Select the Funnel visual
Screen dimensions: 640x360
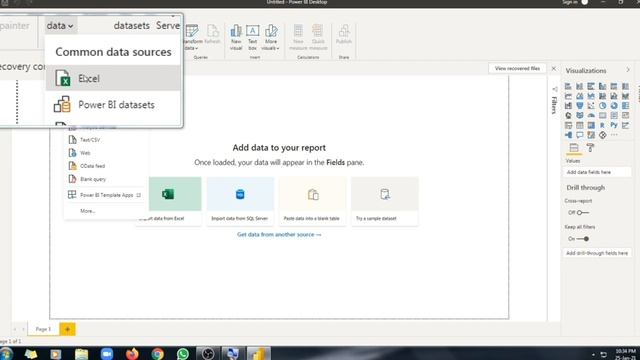point(580,106)
